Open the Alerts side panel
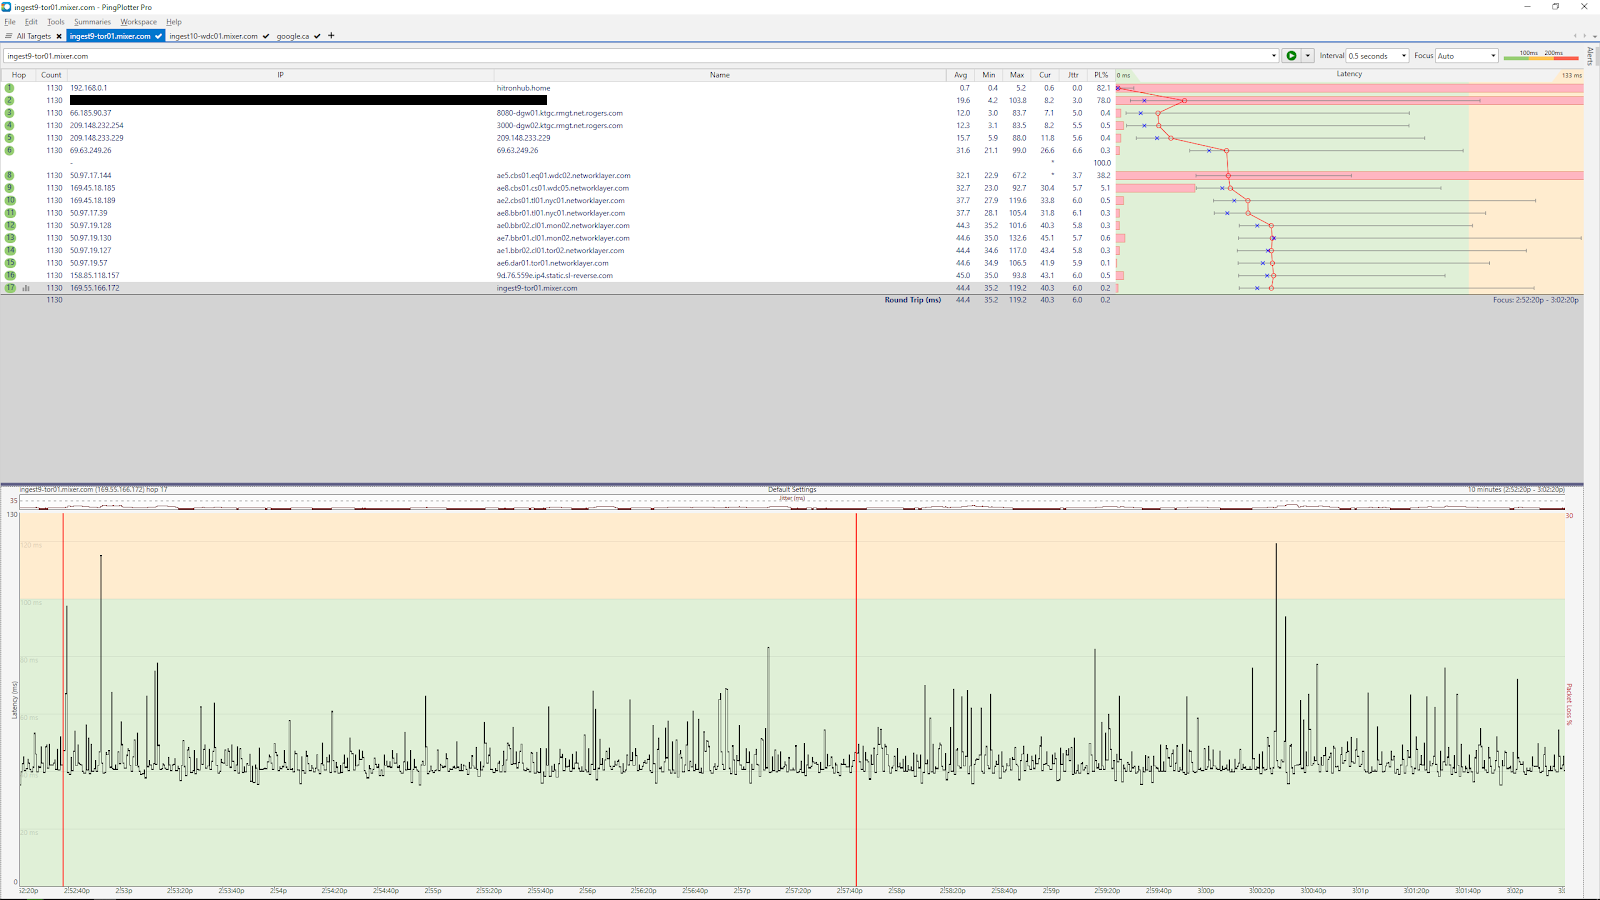The height and width of the screenshot is (900, 1600). (1590, 56)
